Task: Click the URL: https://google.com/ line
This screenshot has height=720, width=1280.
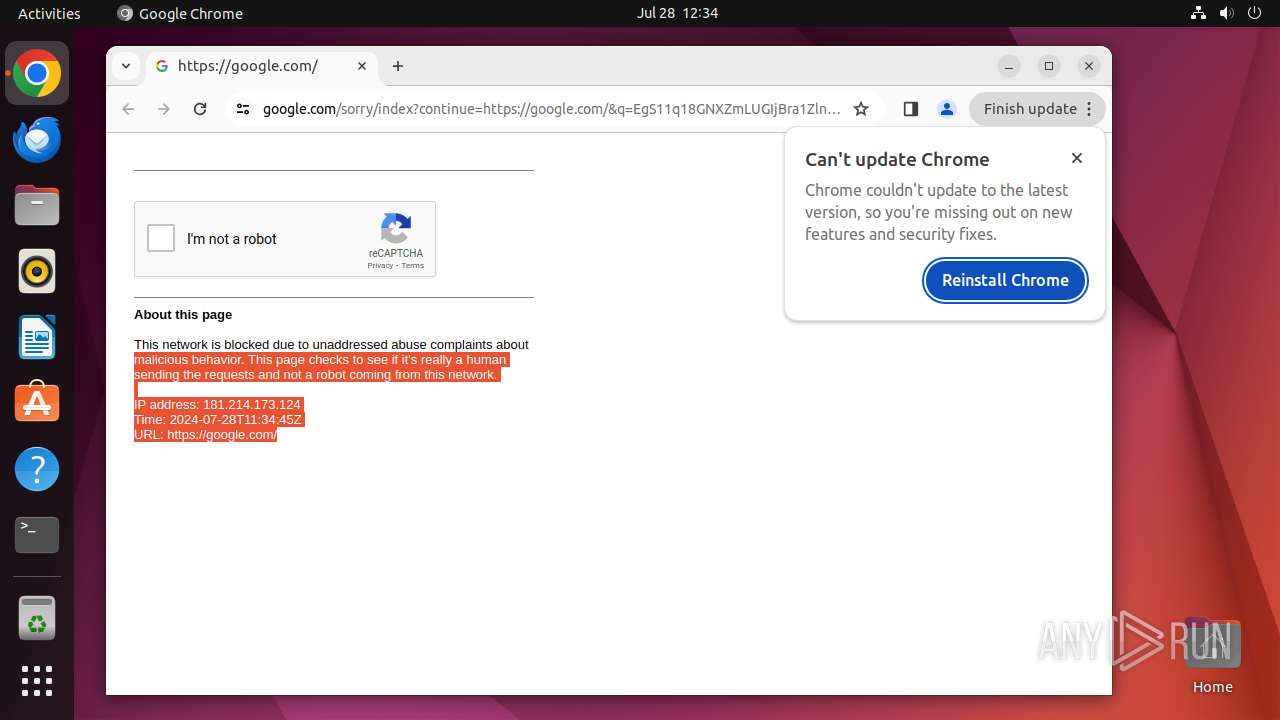Action: tap(205, 435)
